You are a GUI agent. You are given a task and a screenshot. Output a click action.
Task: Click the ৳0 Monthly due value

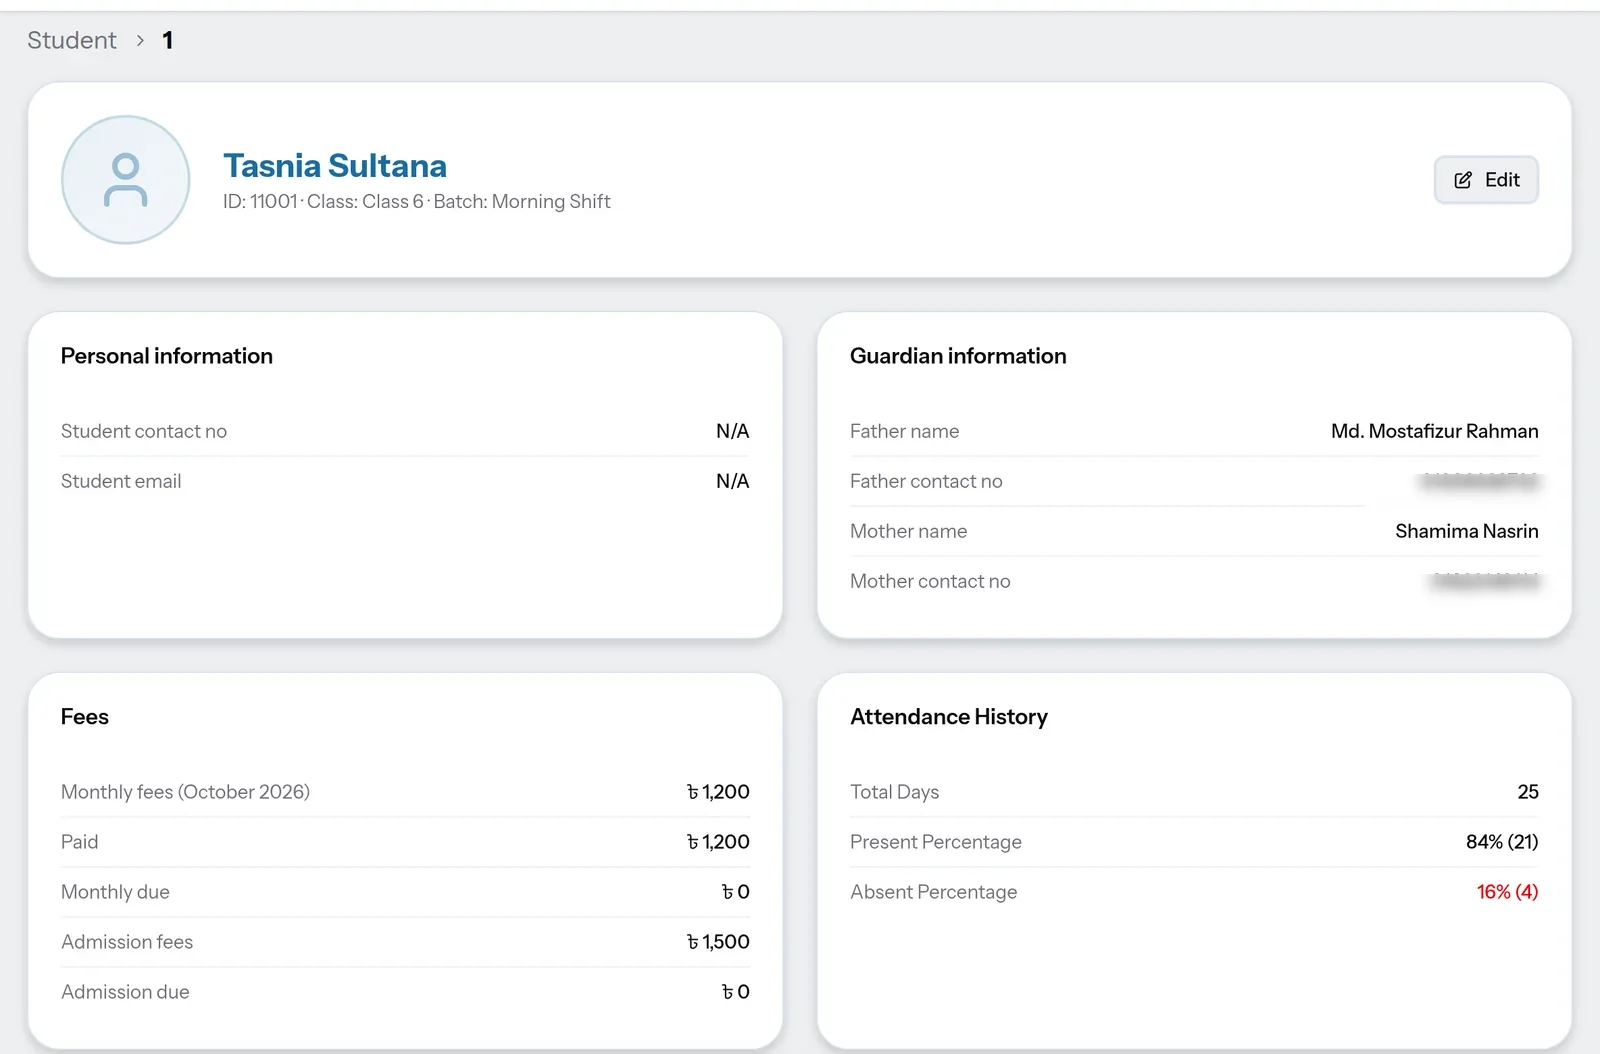click(736, 892)
